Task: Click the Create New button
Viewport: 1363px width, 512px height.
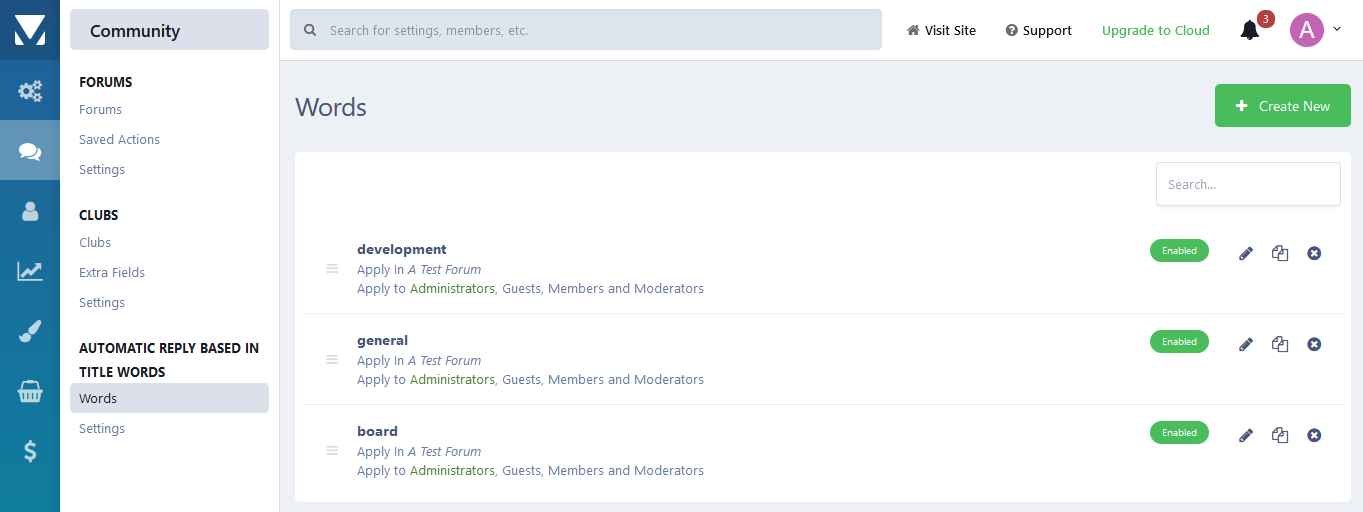Action: click(x=1282, y=106)
